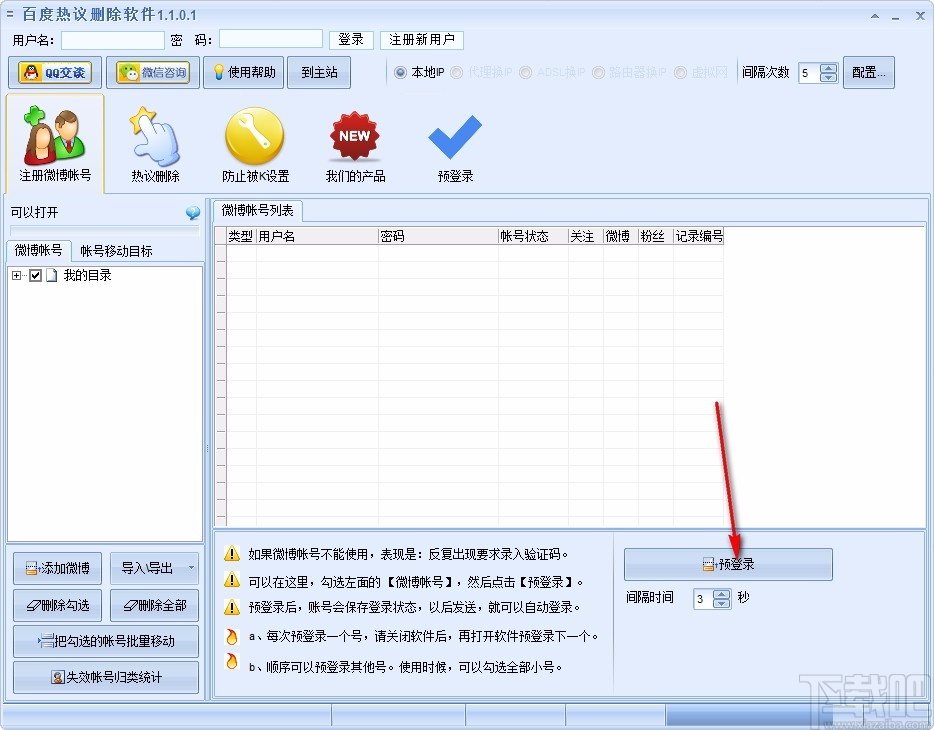Click the 登录 button
Image resolution: width=934 pixels, height=730 pixels.
tap(350, 40)
